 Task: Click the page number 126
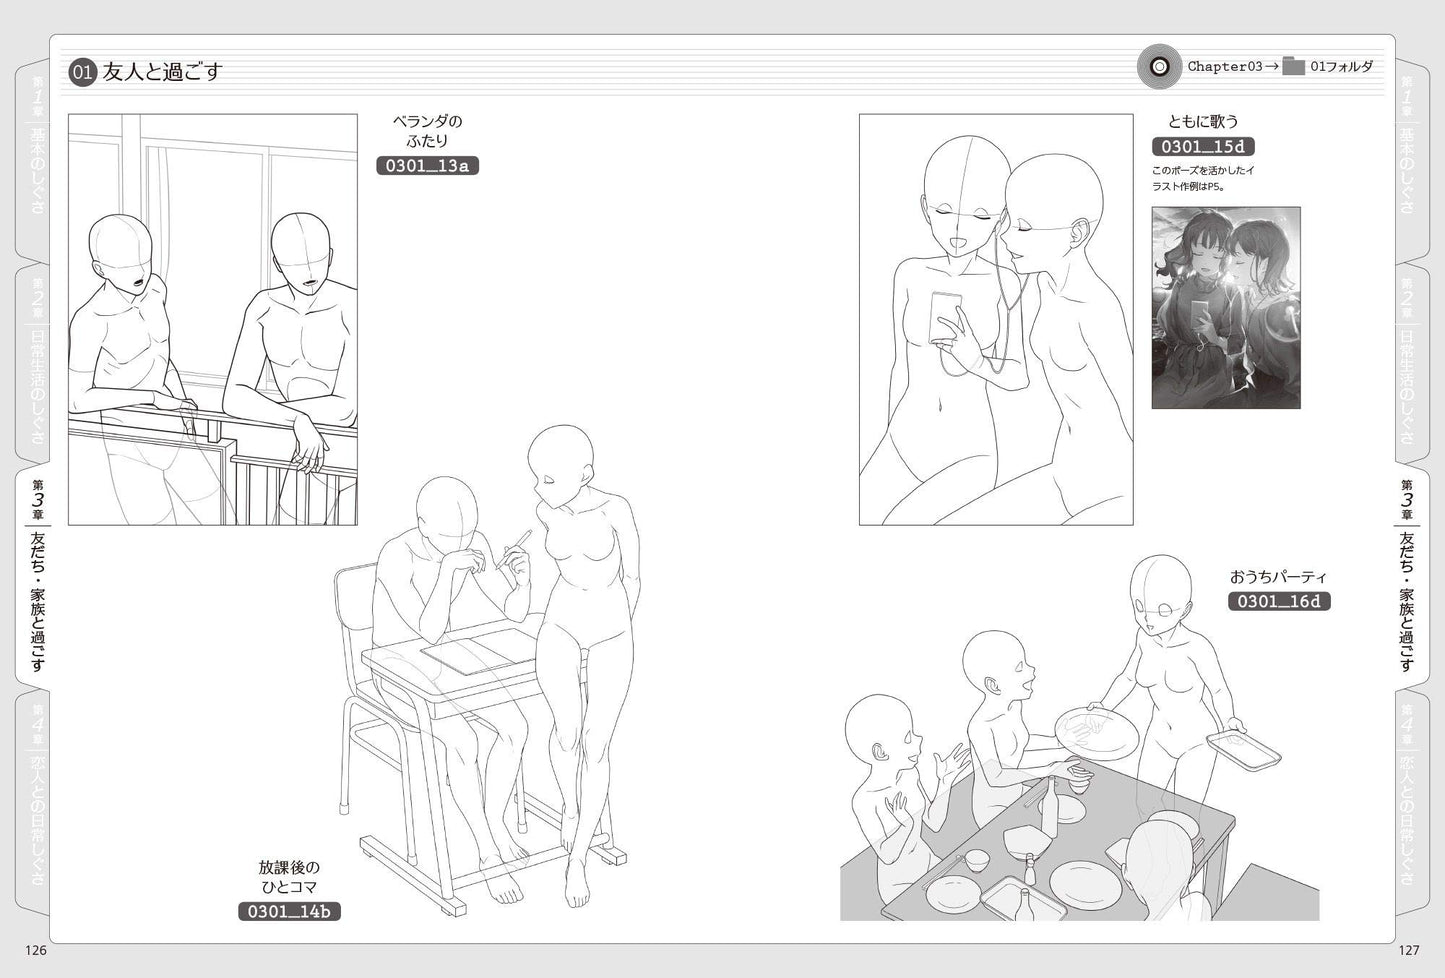[x=36, y=950]
